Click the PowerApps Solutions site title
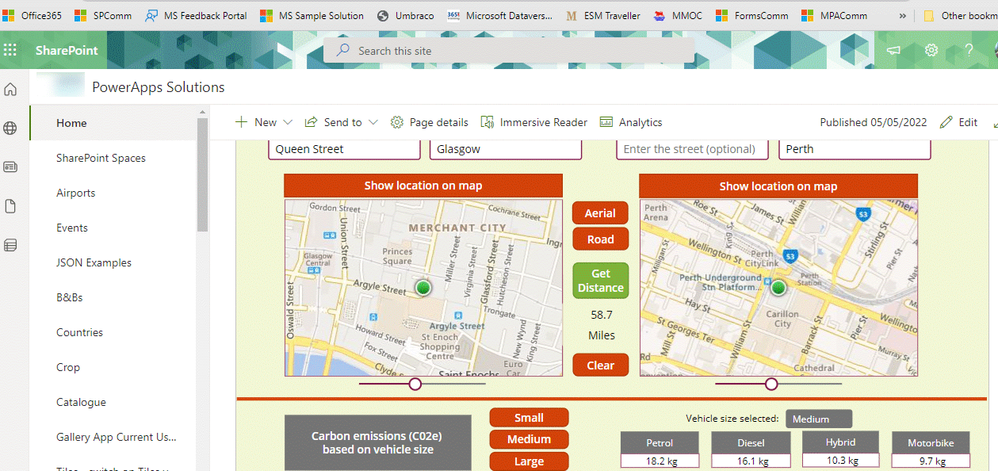Viewport: 998px width, 471px height. pos(158,87)
